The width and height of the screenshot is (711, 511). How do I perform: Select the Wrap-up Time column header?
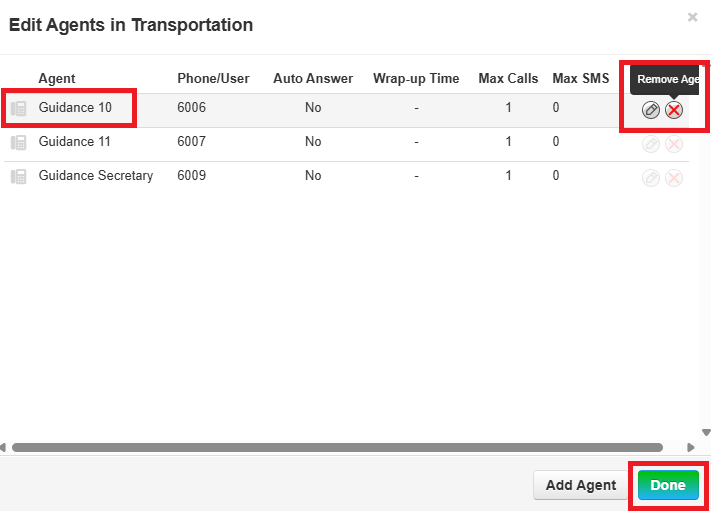pos(416,78)
